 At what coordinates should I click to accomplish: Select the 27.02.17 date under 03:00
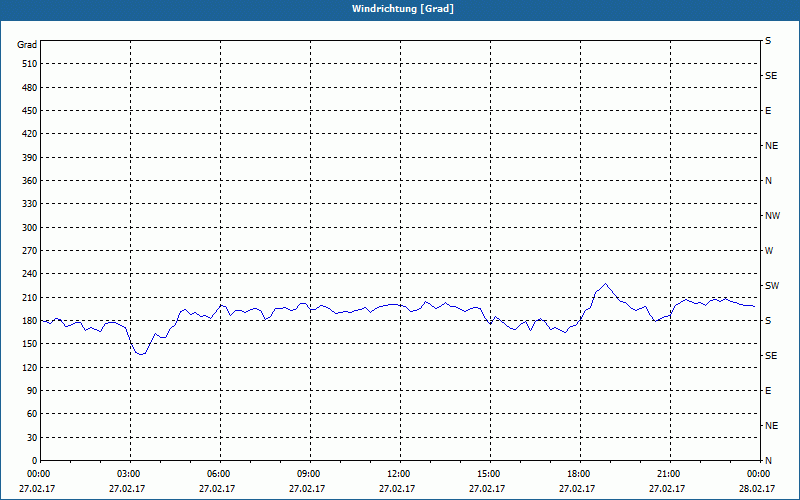127,489
